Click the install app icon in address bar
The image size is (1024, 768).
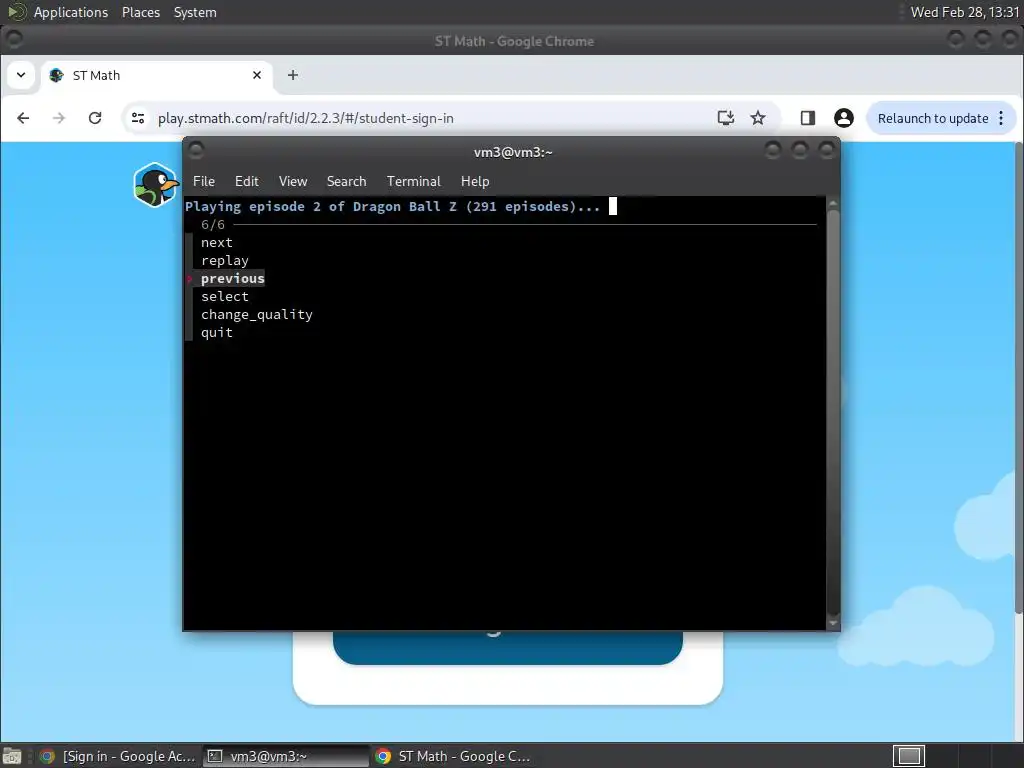click(726, 118)
